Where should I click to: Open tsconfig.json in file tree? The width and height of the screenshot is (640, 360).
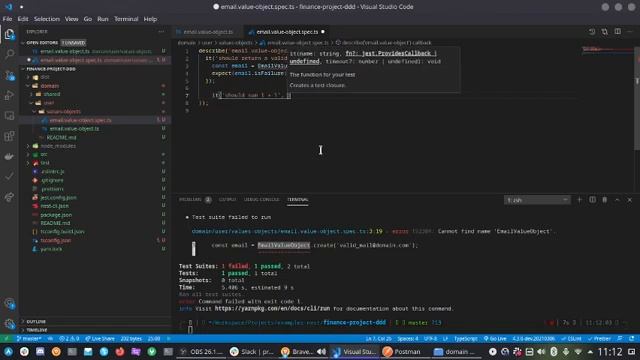(x=56, y=240)
